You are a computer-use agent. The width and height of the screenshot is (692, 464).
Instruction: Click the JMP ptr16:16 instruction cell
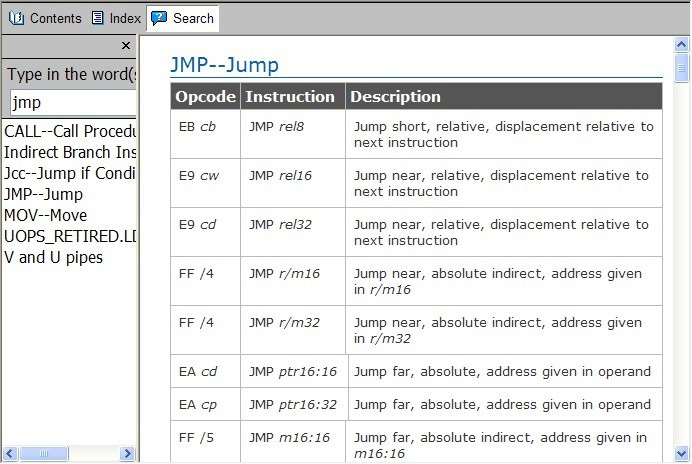pos(294,371)
